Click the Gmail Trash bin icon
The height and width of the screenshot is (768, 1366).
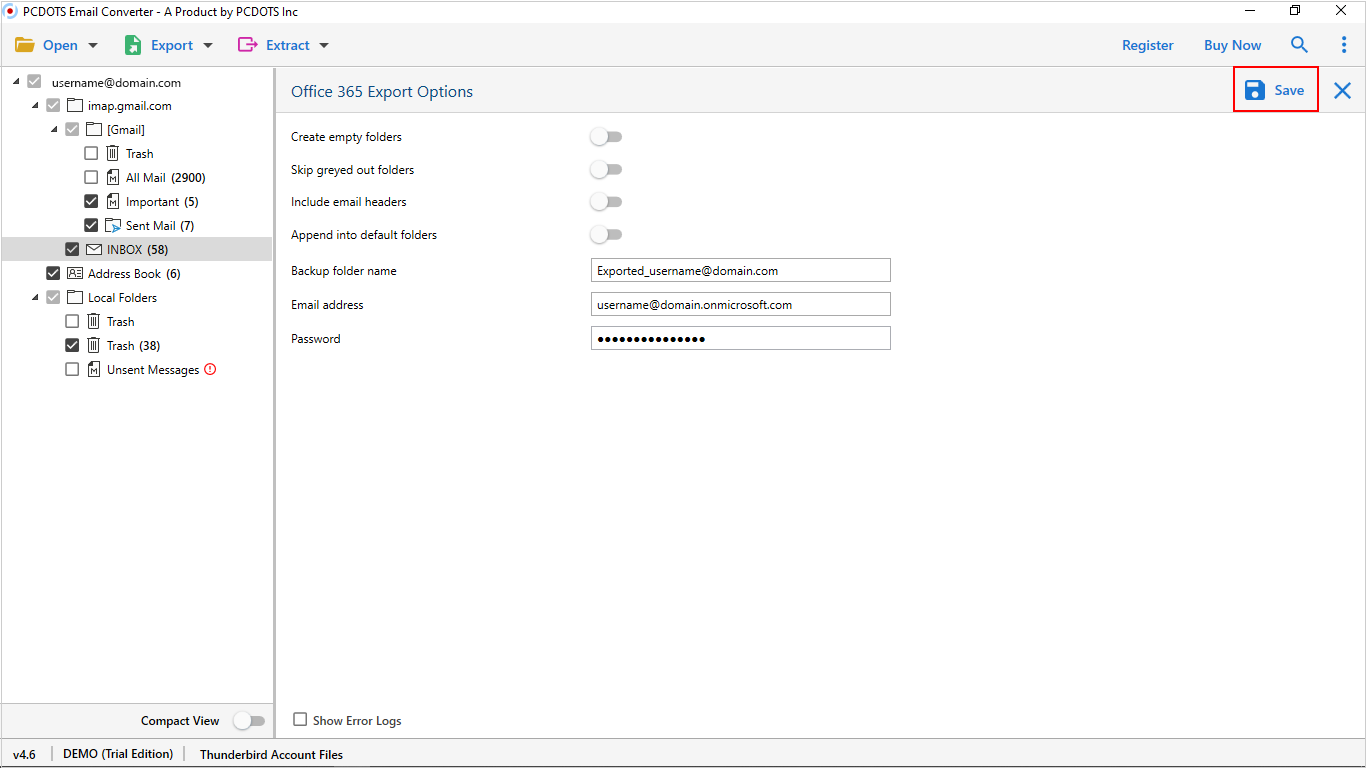point(112,153)
